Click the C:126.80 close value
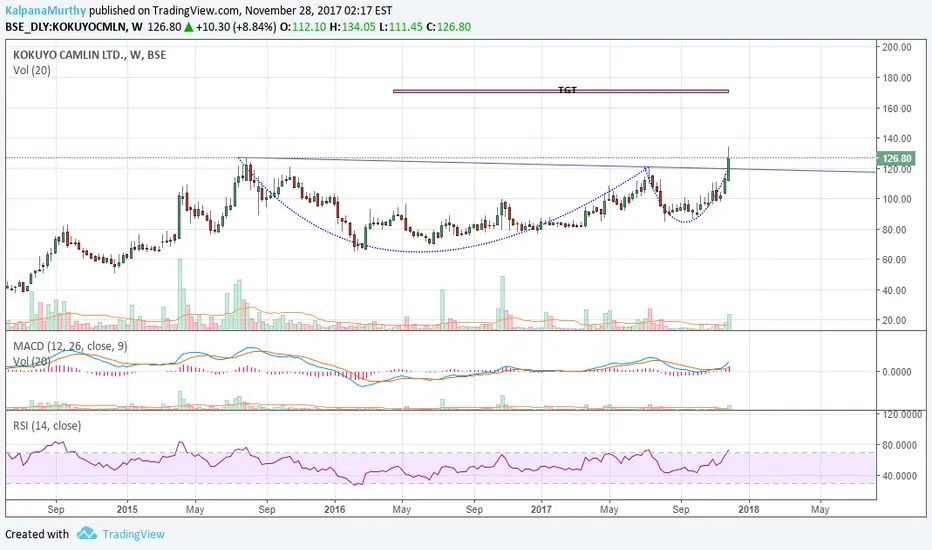This screenshot has width=932, height=550. 449,27
